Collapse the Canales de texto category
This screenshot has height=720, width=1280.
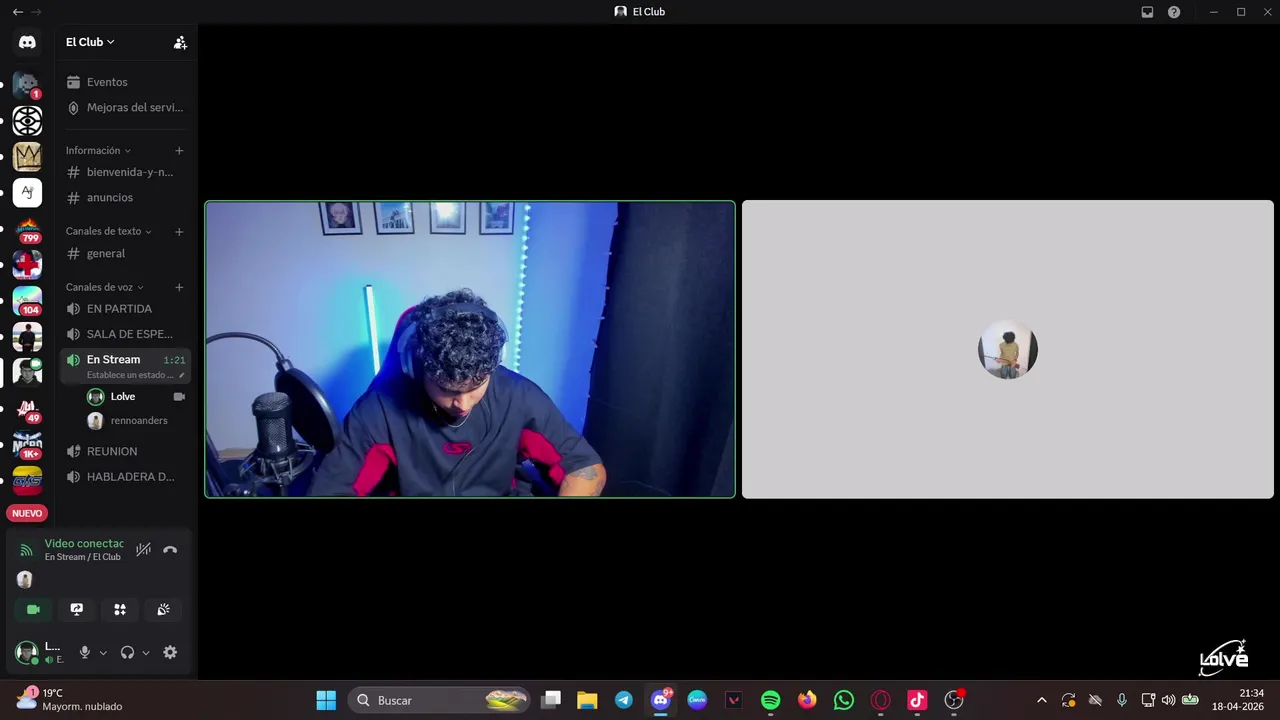[108, 231]
